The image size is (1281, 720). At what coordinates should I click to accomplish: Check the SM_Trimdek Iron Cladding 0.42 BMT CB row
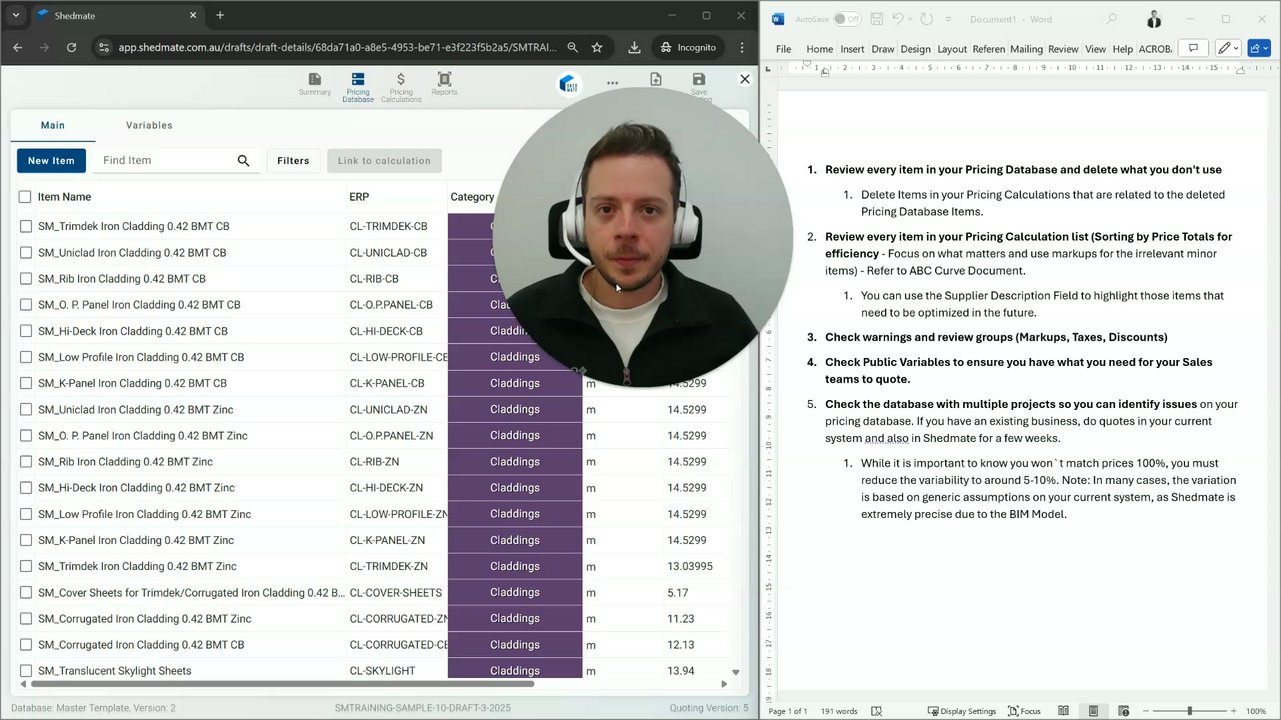coord(26,227)
